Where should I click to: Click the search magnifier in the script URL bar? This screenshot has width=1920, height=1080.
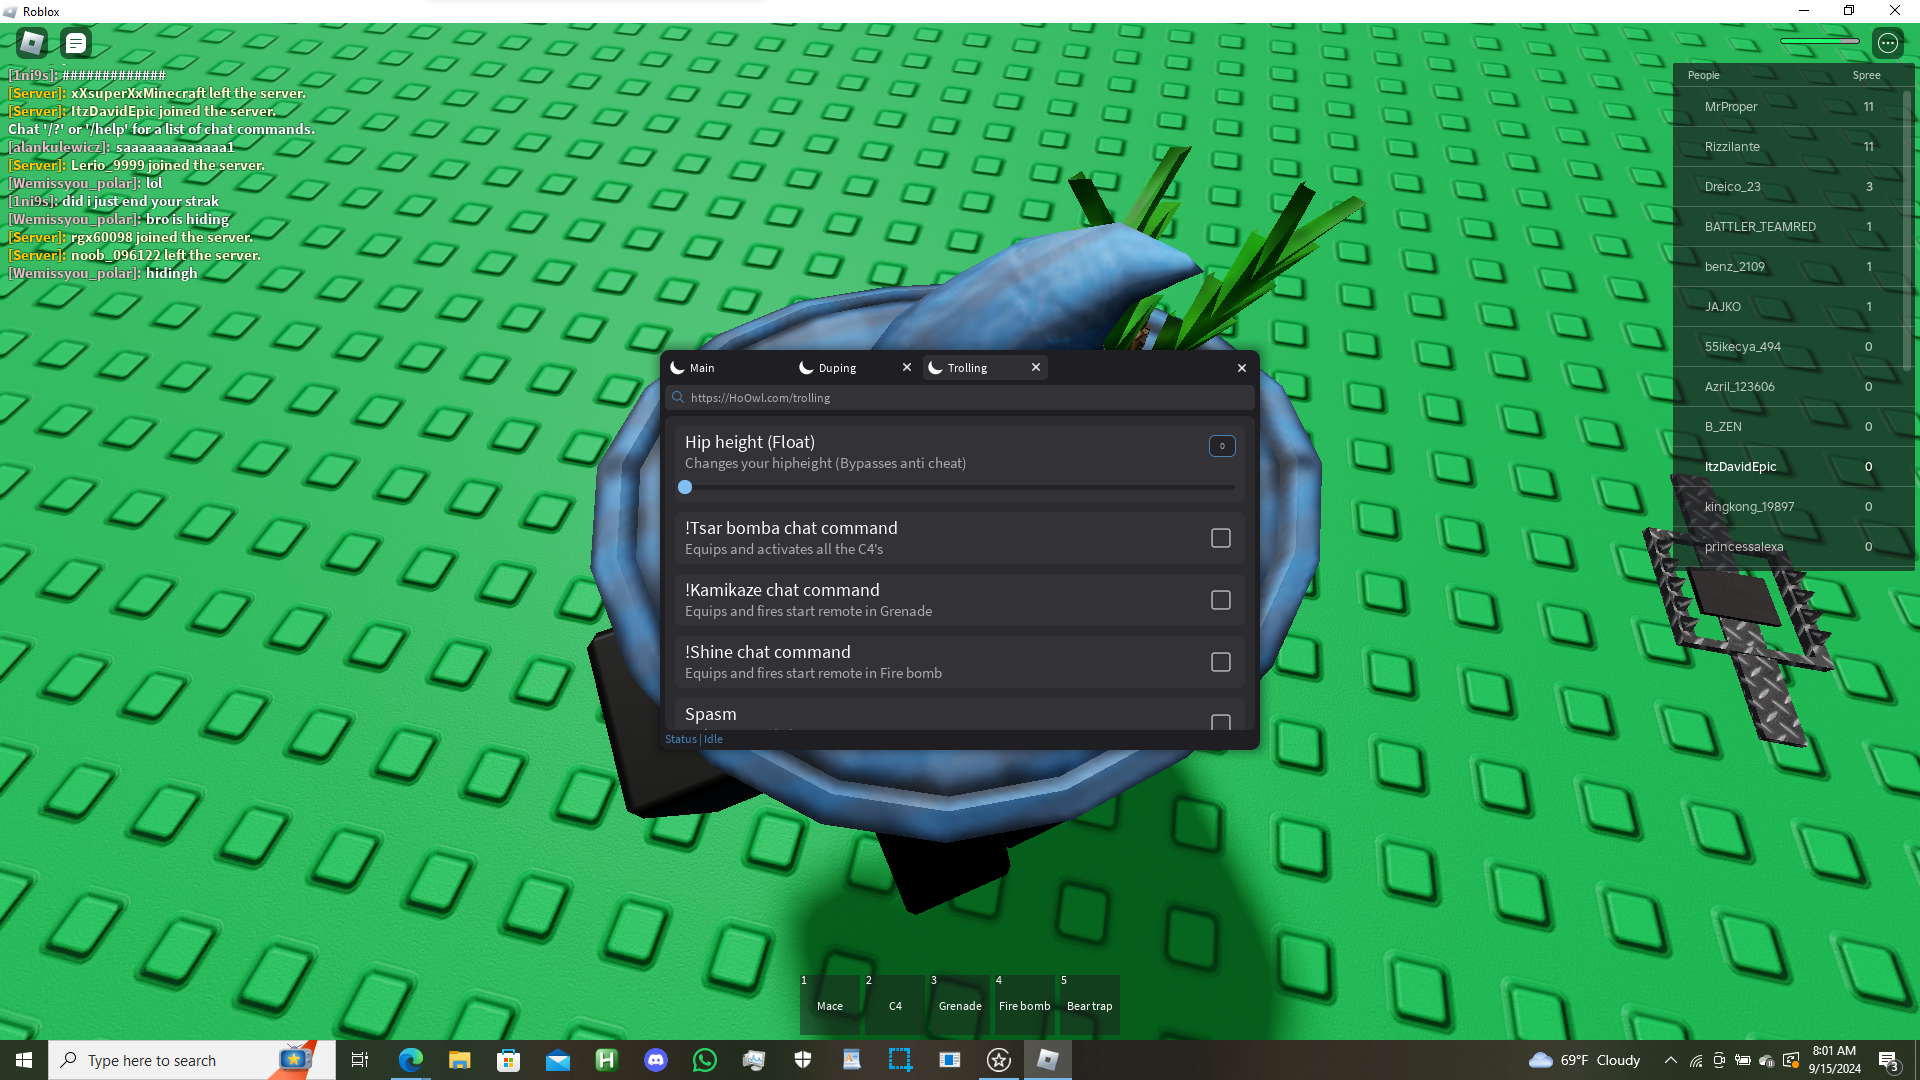[x=678, y=398]
